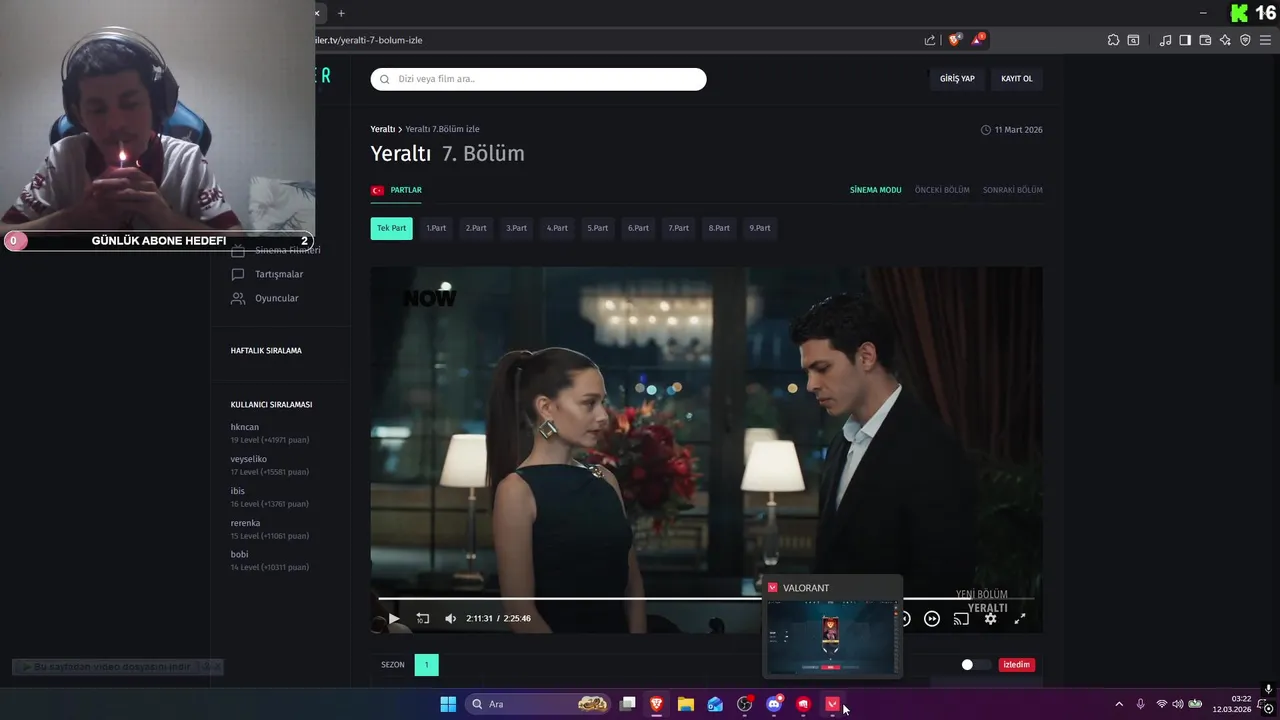Toggle the browser sidebar panel
The height and width of the screenshot is (720, 1280).
[x=1185, y=40]
